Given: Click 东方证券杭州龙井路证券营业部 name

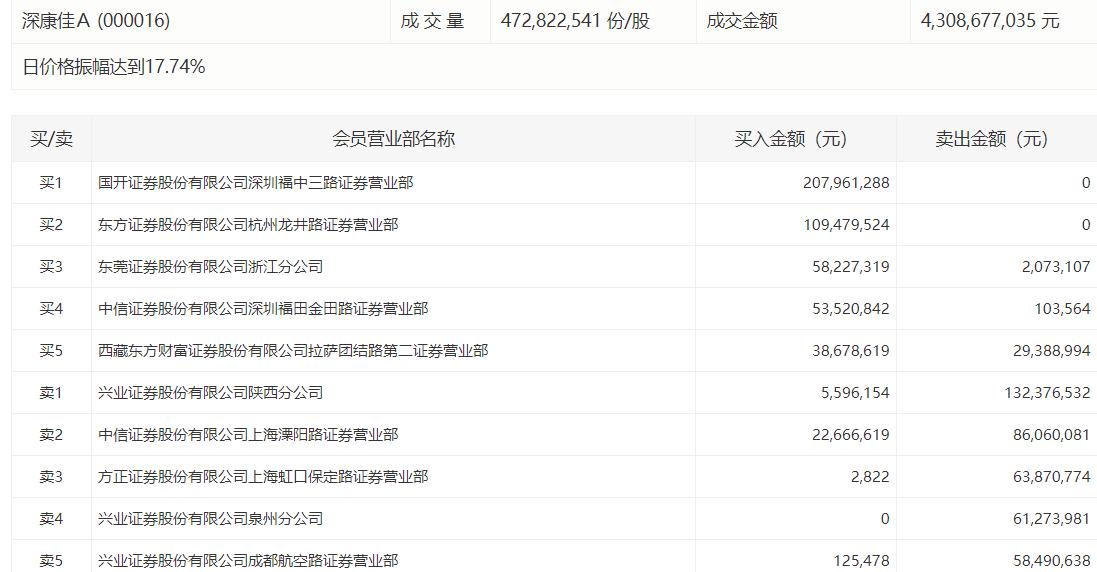Looking at the screenshot, I should tap(248, 225).
